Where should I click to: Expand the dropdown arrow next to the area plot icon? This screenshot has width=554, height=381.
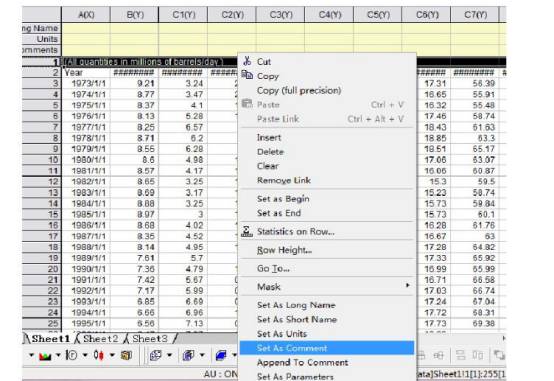coord(58,354)
